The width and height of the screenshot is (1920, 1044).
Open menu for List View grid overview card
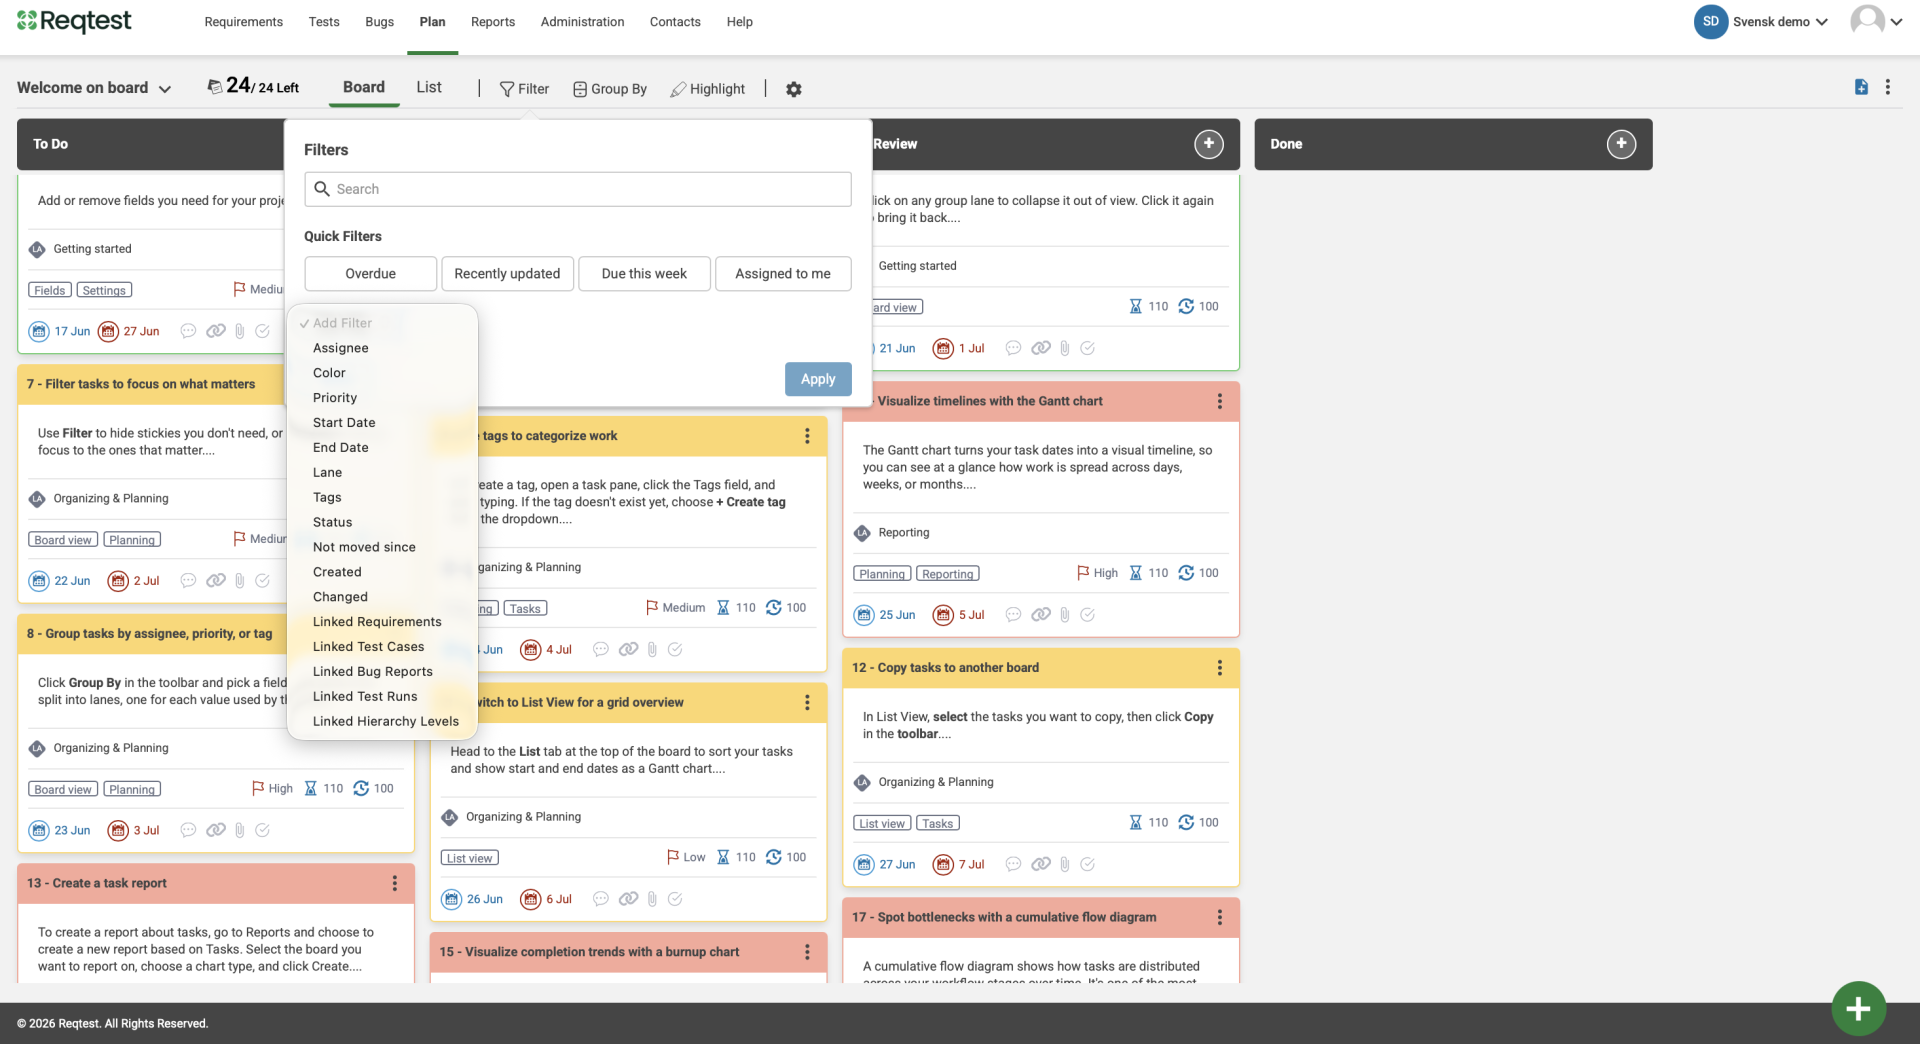807,702
